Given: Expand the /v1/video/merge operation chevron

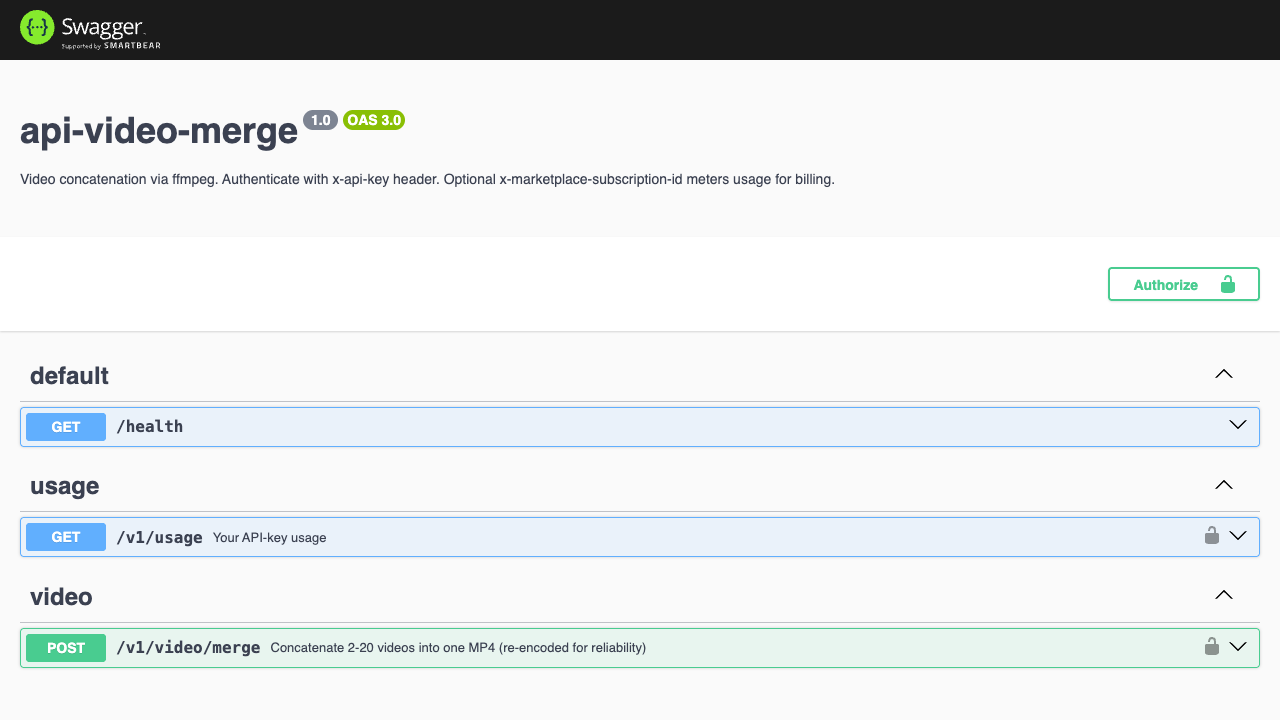Looking at the screenshot, I should pos(1238,646).
